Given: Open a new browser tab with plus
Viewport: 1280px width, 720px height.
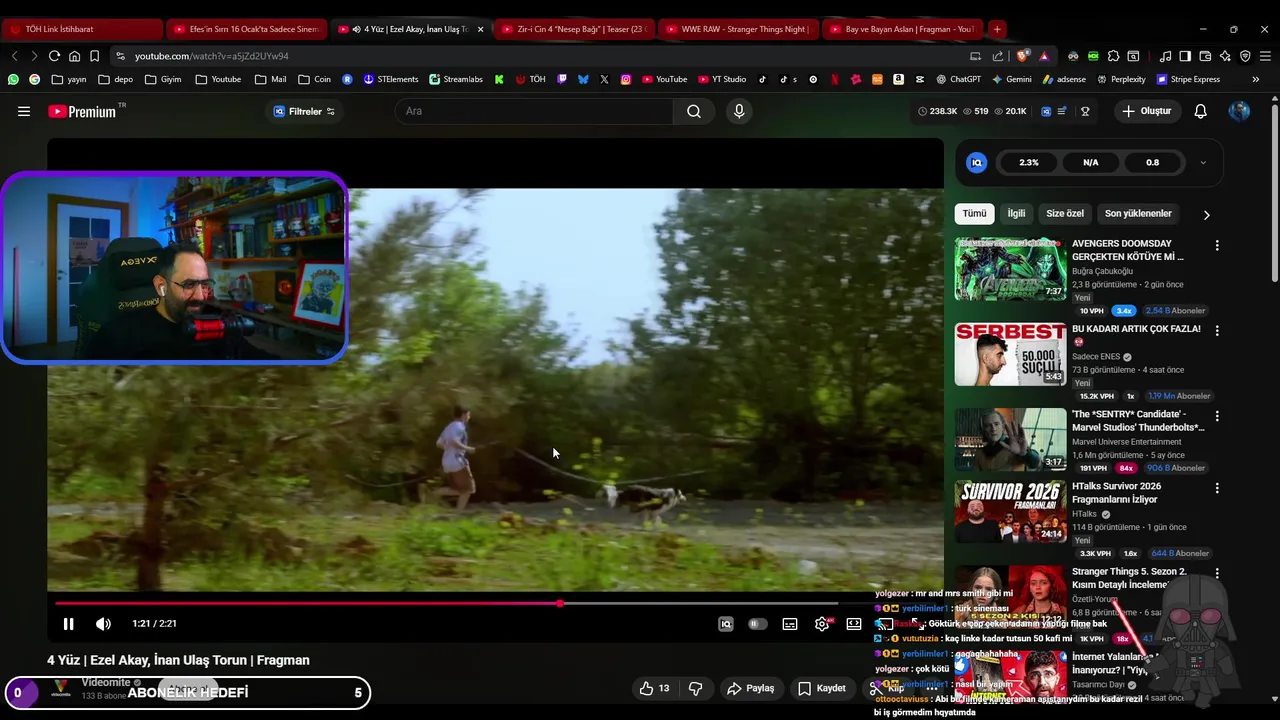Looking at the screenshot, I should click(x=997, y=29).
